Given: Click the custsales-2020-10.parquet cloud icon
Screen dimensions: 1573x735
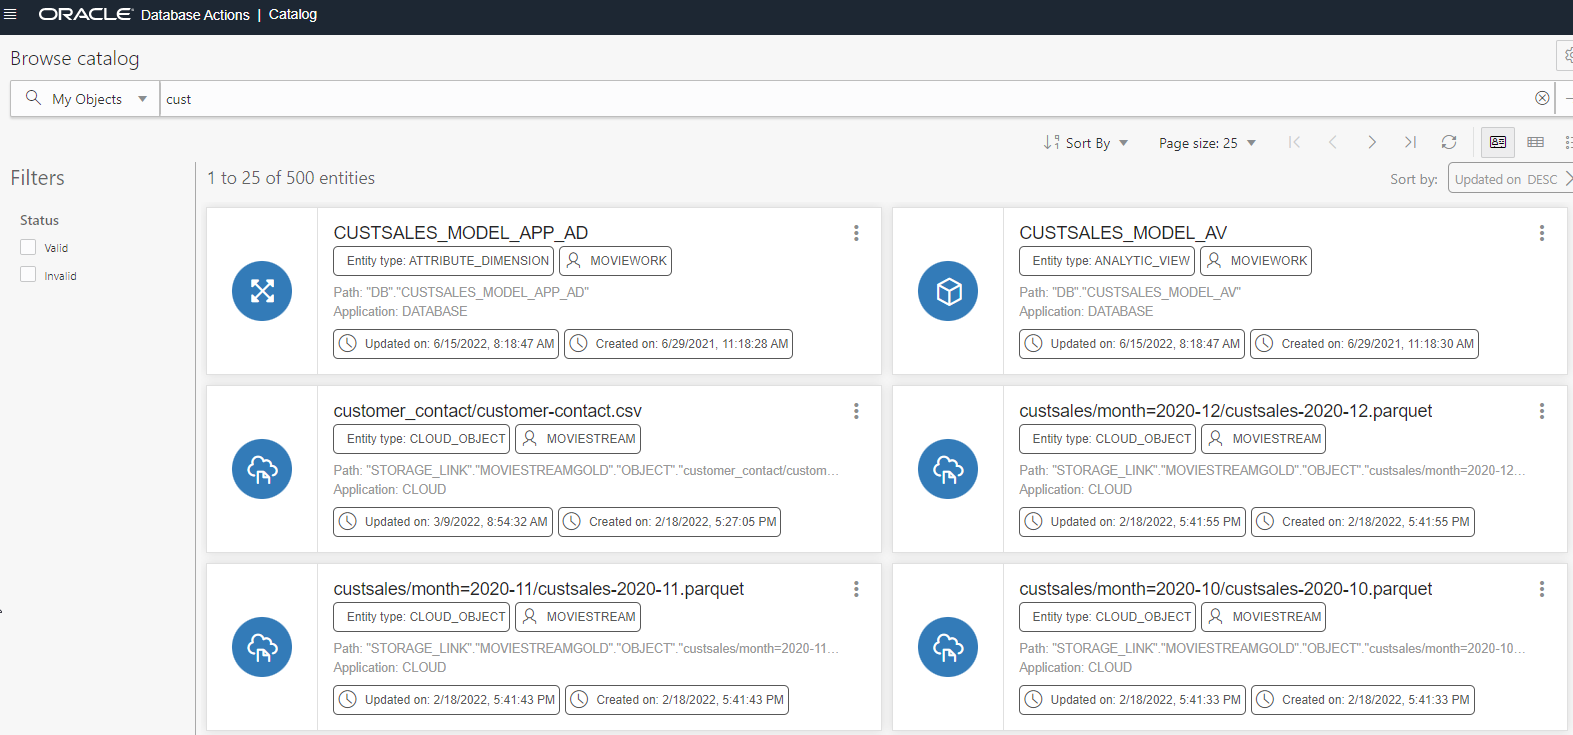Looking at the screenshot, I should pos(948,647).
